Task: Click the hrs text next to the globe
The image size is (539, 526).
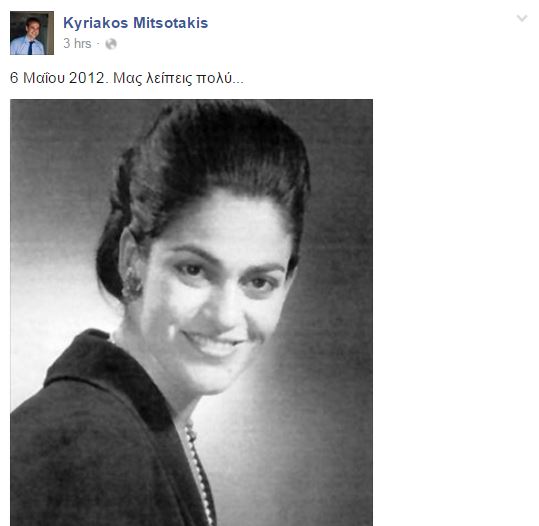Action: (82, 44)
